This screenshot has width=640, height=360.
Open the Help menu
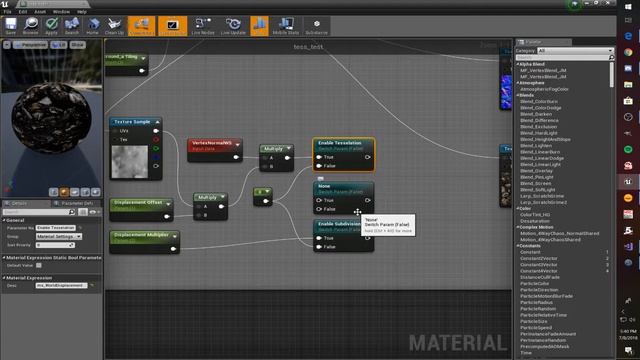point(82,12)
